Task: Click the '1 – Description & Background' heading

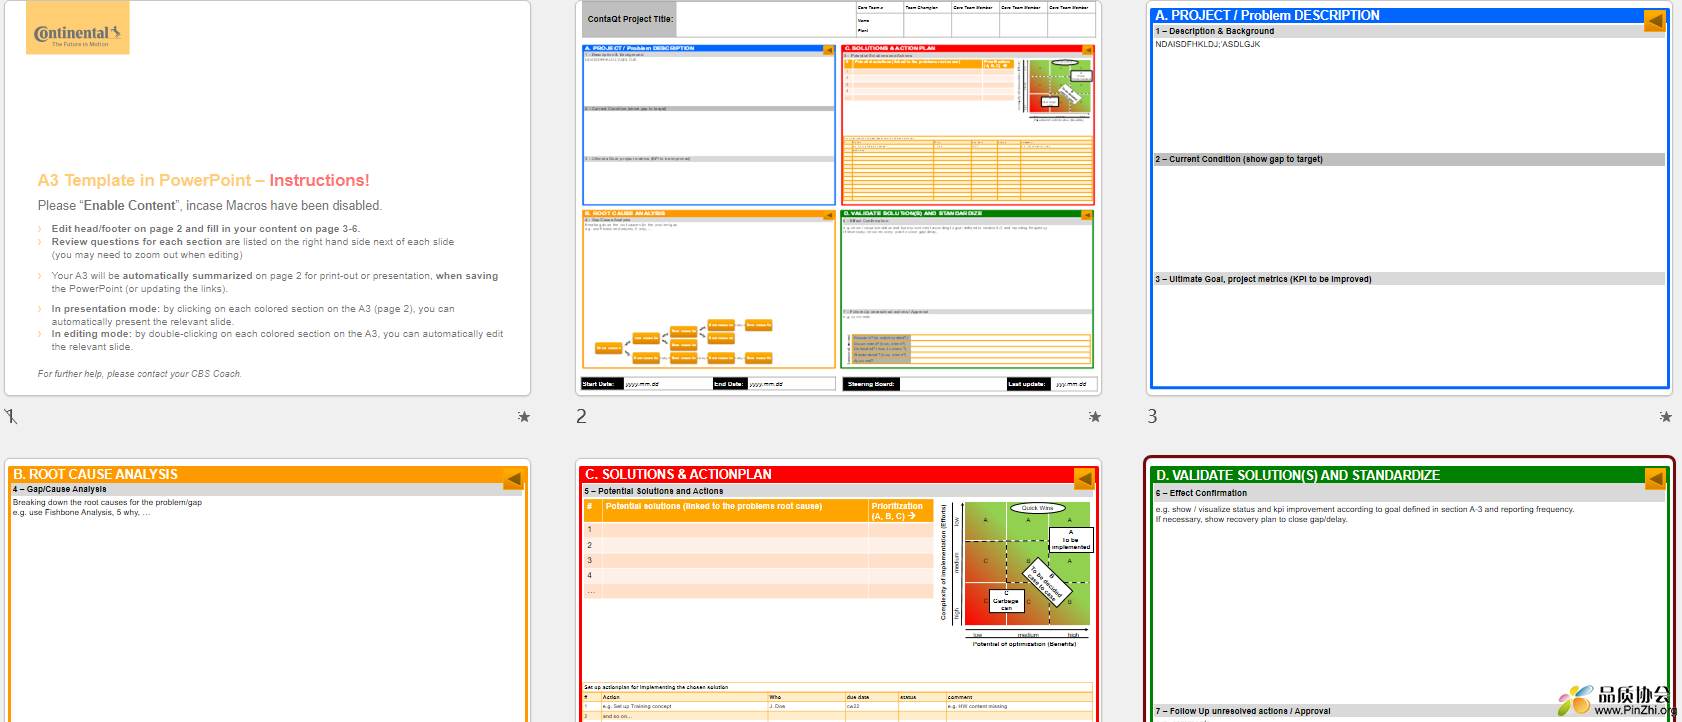Action: click(1215, 31)
